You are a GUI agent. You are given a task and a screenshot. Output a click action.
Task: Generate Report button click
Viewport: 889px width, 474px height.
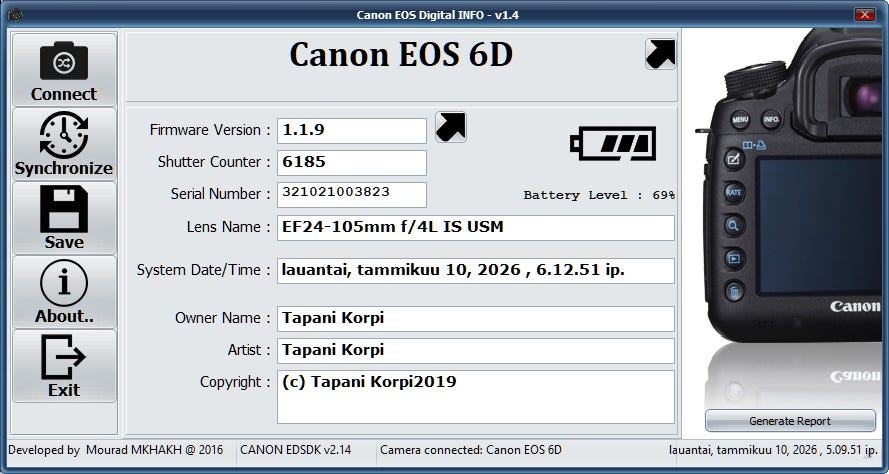[x=790, y=421]
